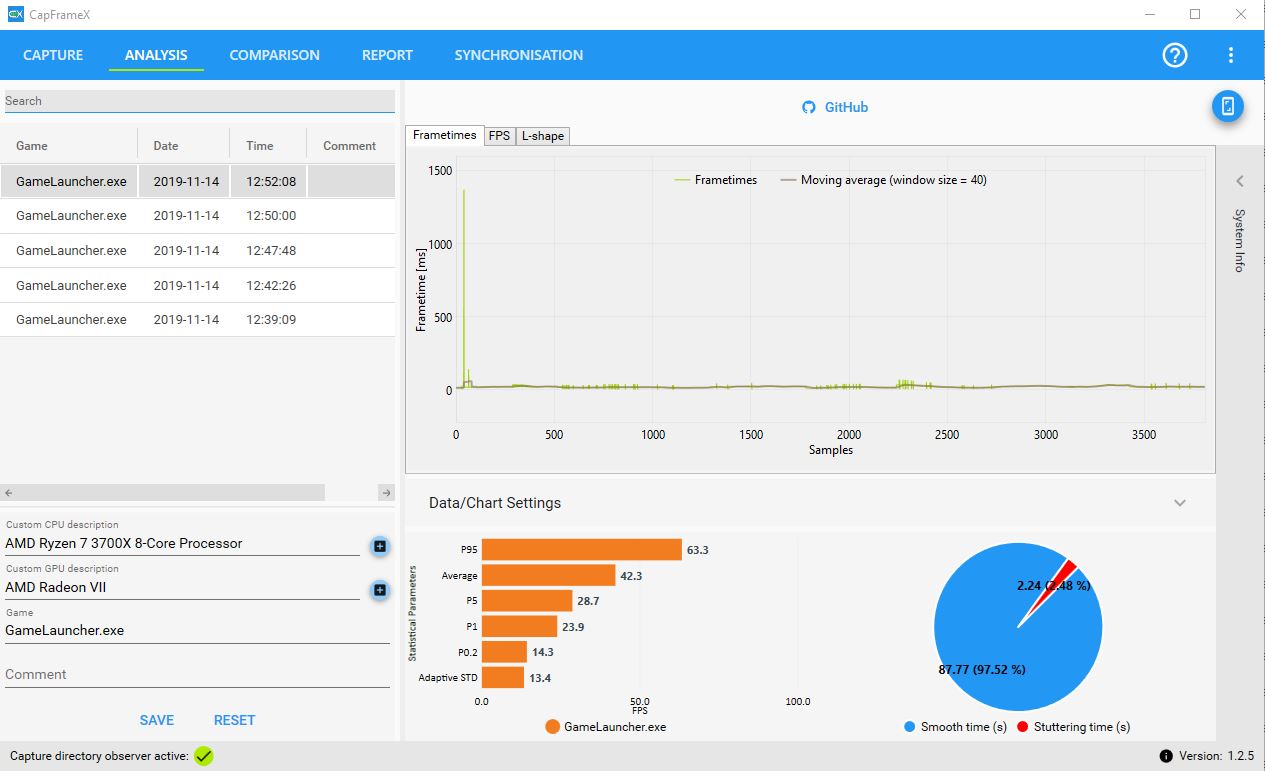Click the horizontal scrollbar left arrow
This screenshot has height=771, width=1265.
tap(7, 493)
